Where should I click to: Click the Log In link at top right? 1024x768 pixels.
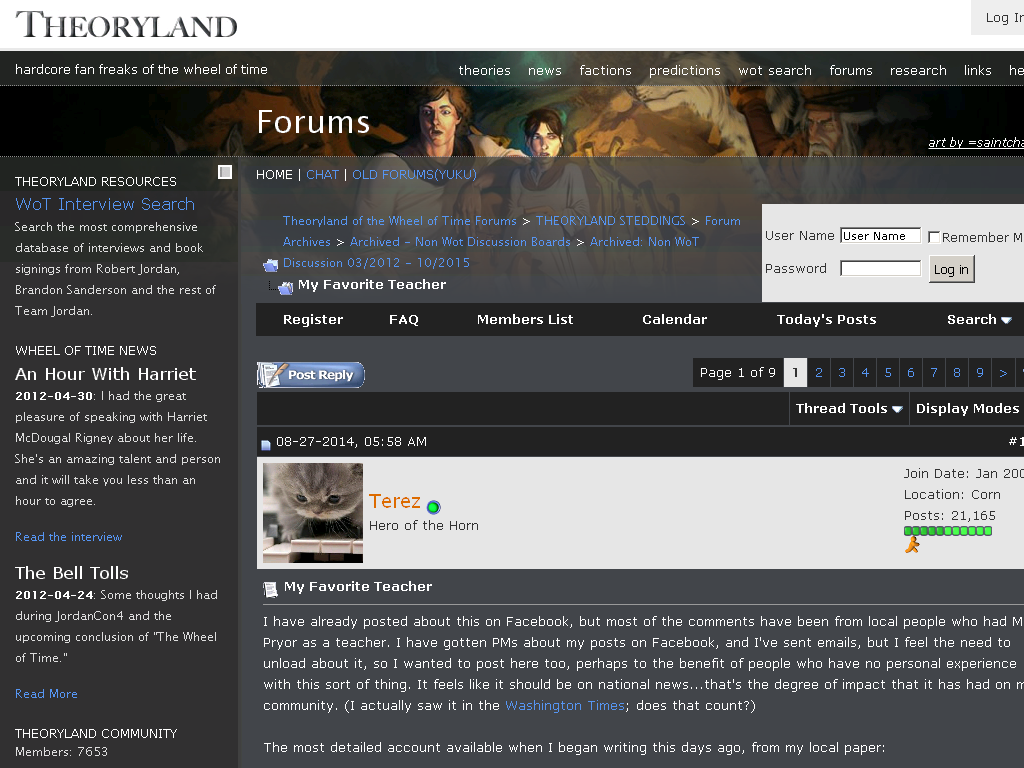tap(1004, 18)
